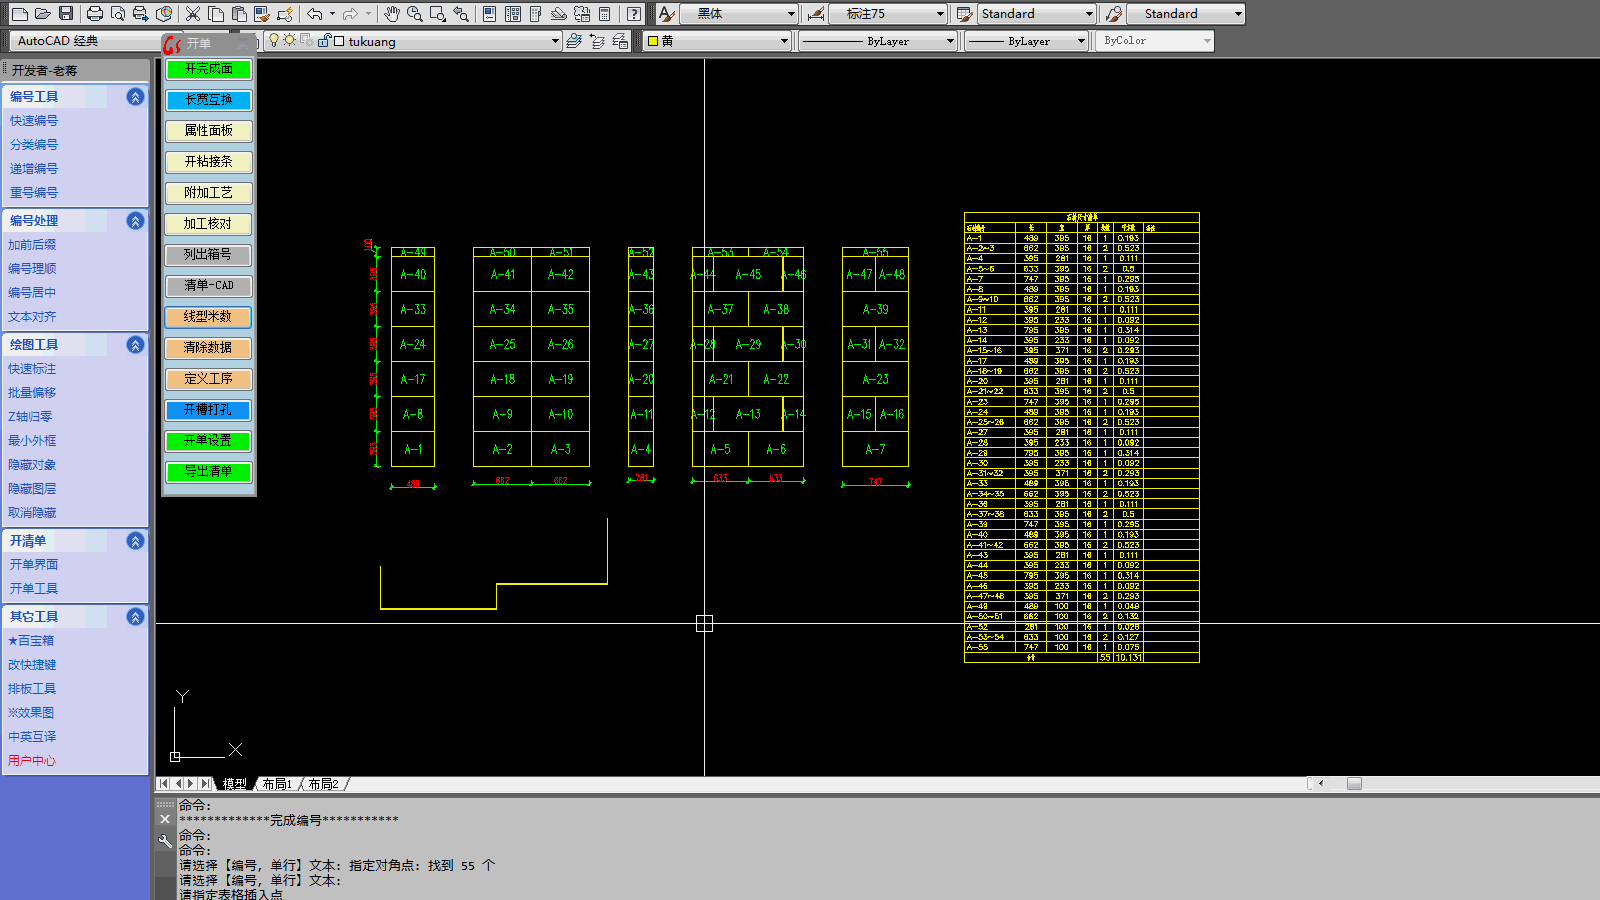
Task: Open the 黑体 text style dropdown
Action: (x=791, y=14)
